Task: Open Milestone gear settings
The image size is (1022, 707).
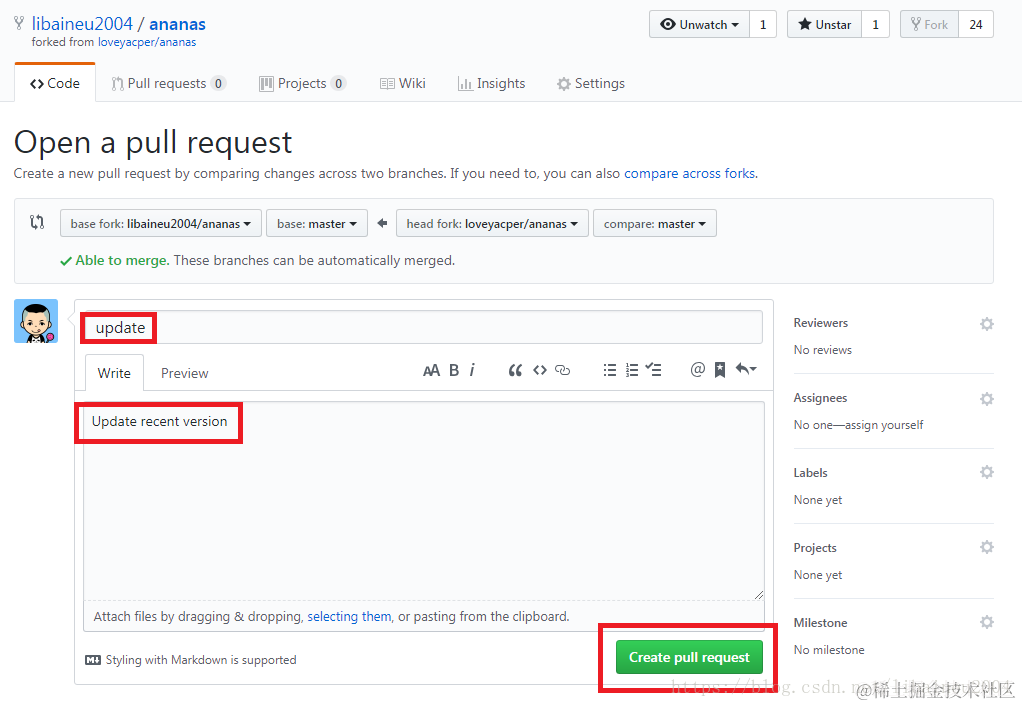Action: click(987, 622)
